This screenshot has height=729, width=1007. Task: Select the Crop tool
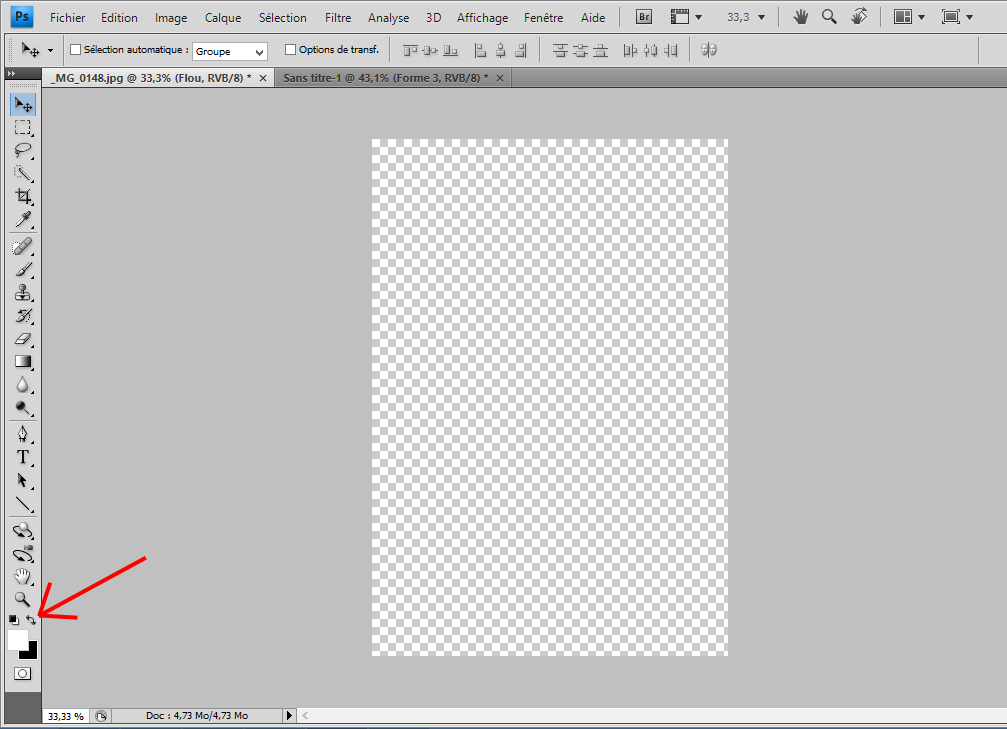pos(22,196)
